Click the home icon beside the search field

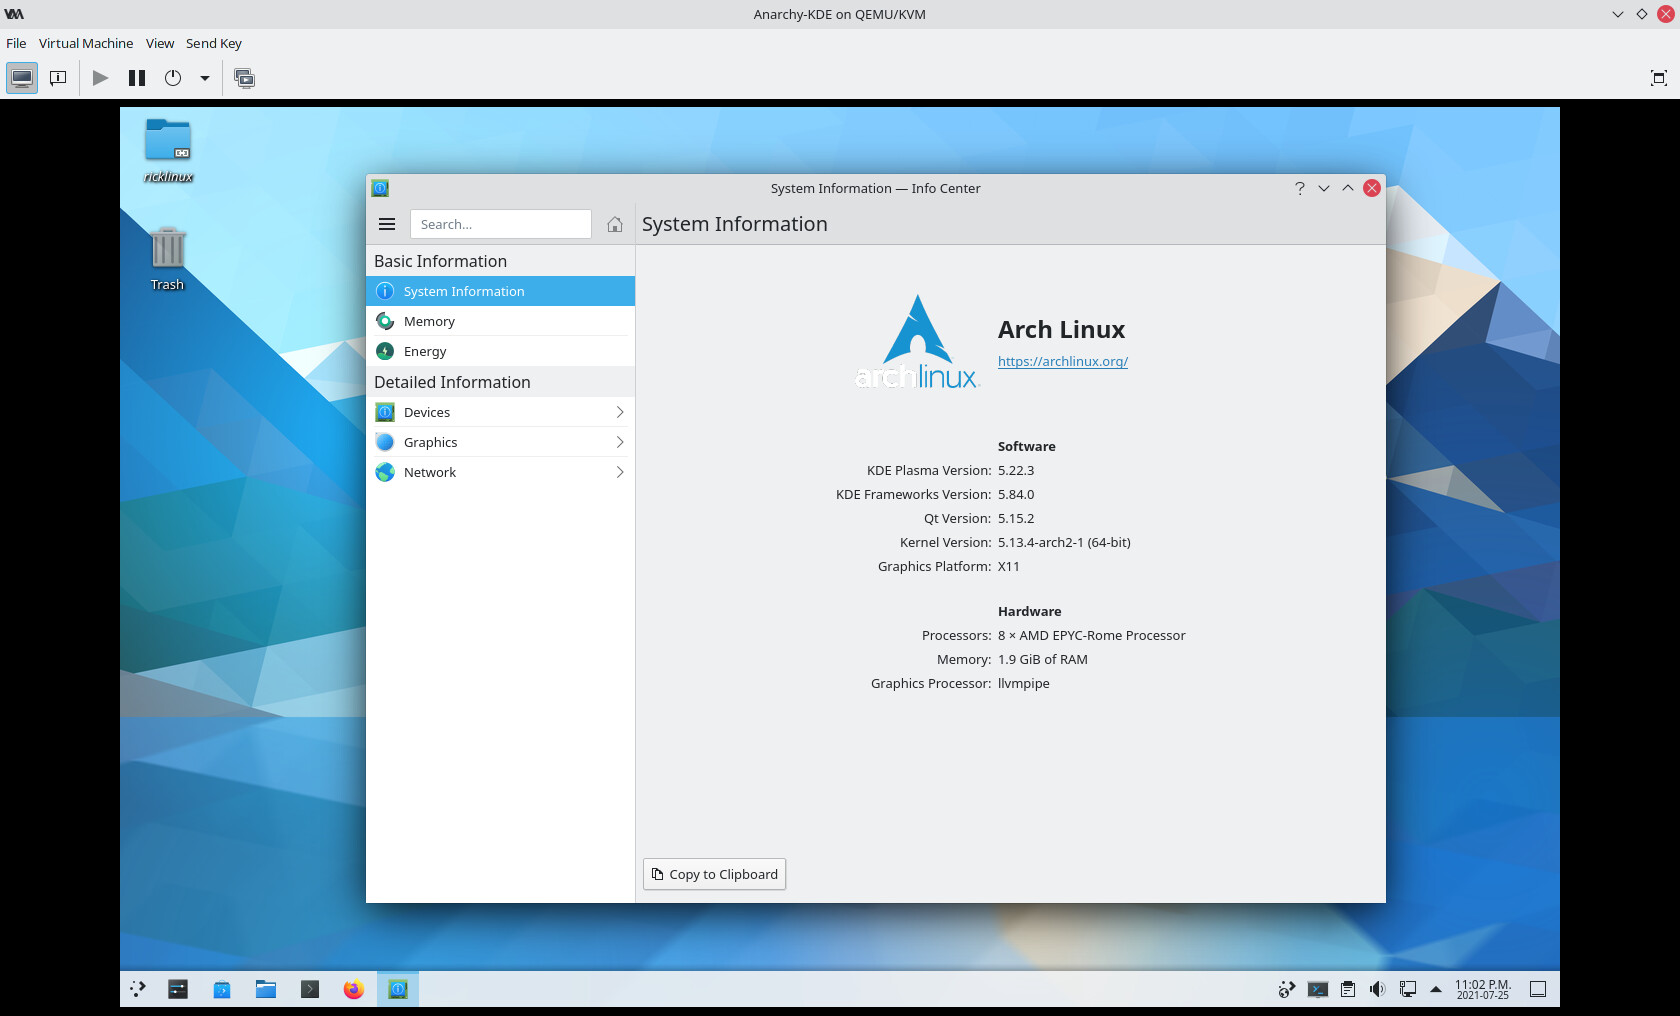pyautogui.click(x=615, y=224)
